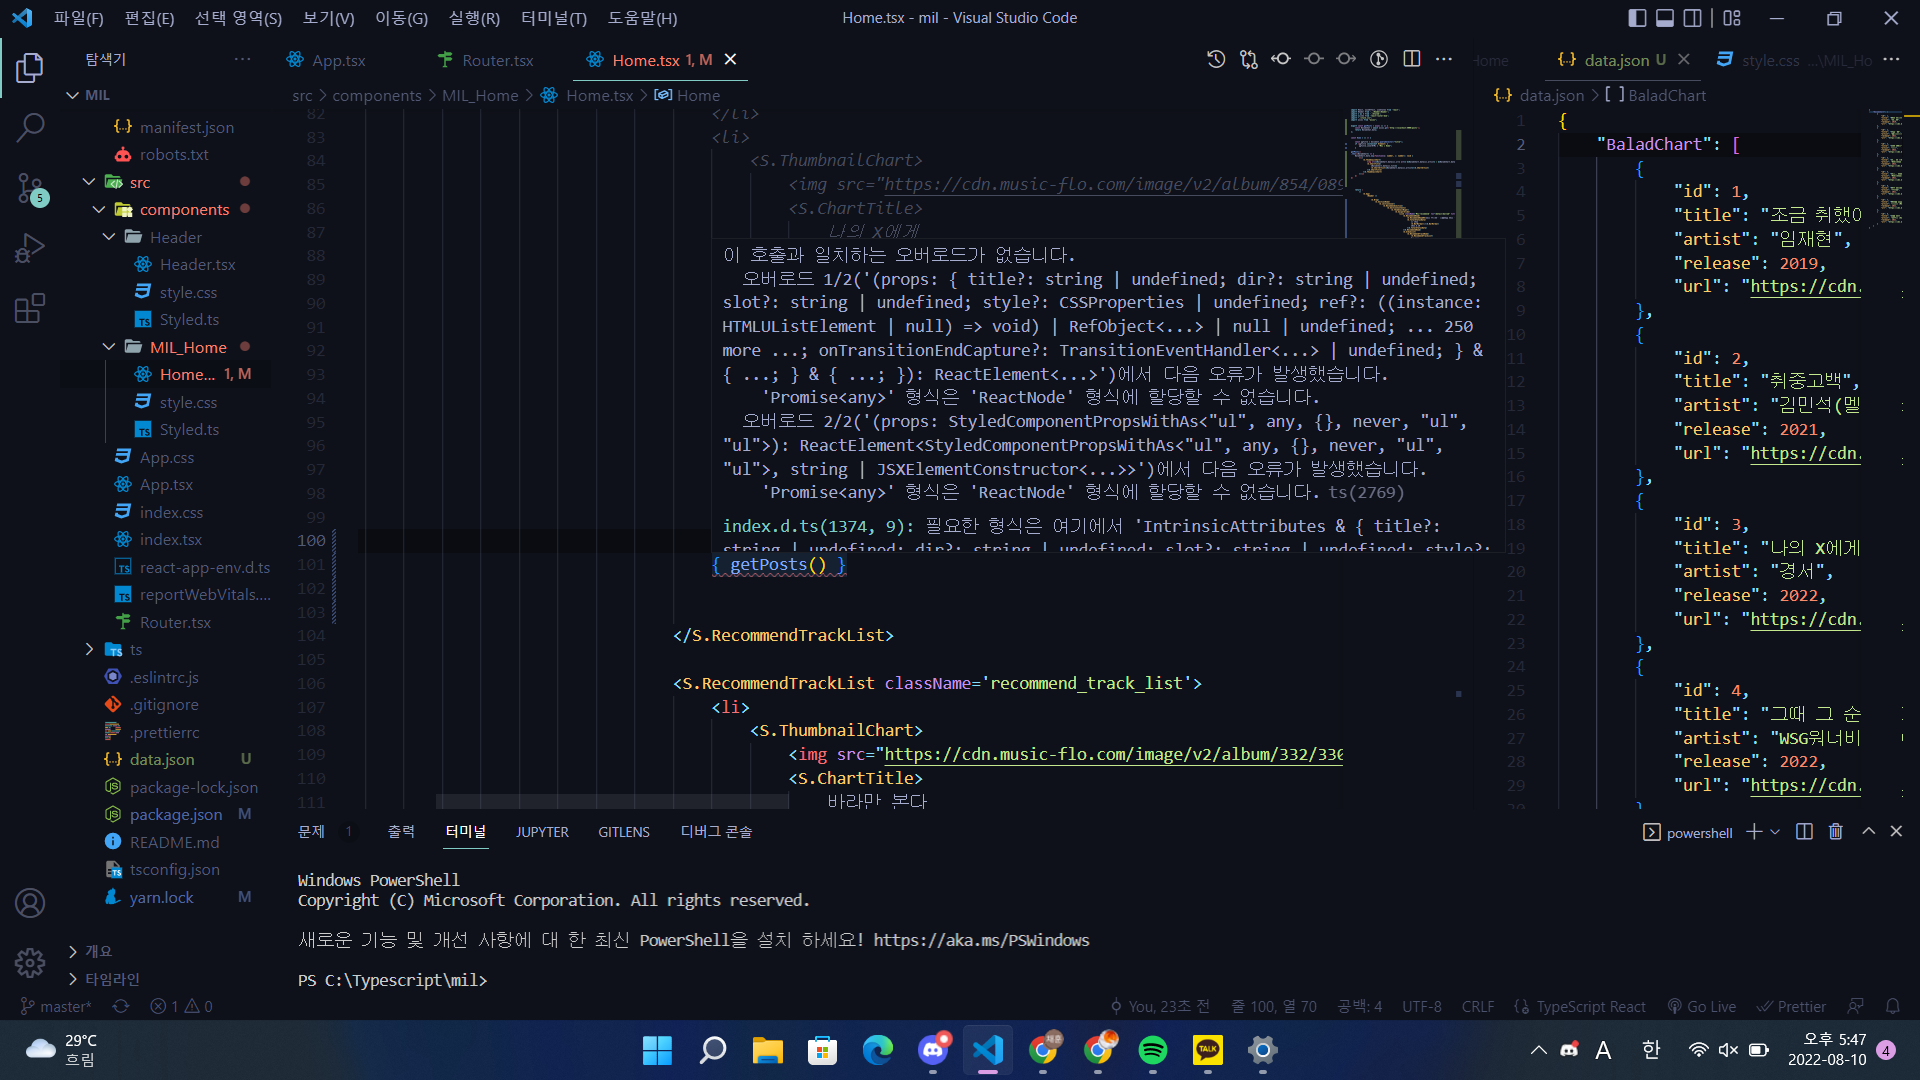
Task: Expand the ts folder
Action: pos(89,649)
